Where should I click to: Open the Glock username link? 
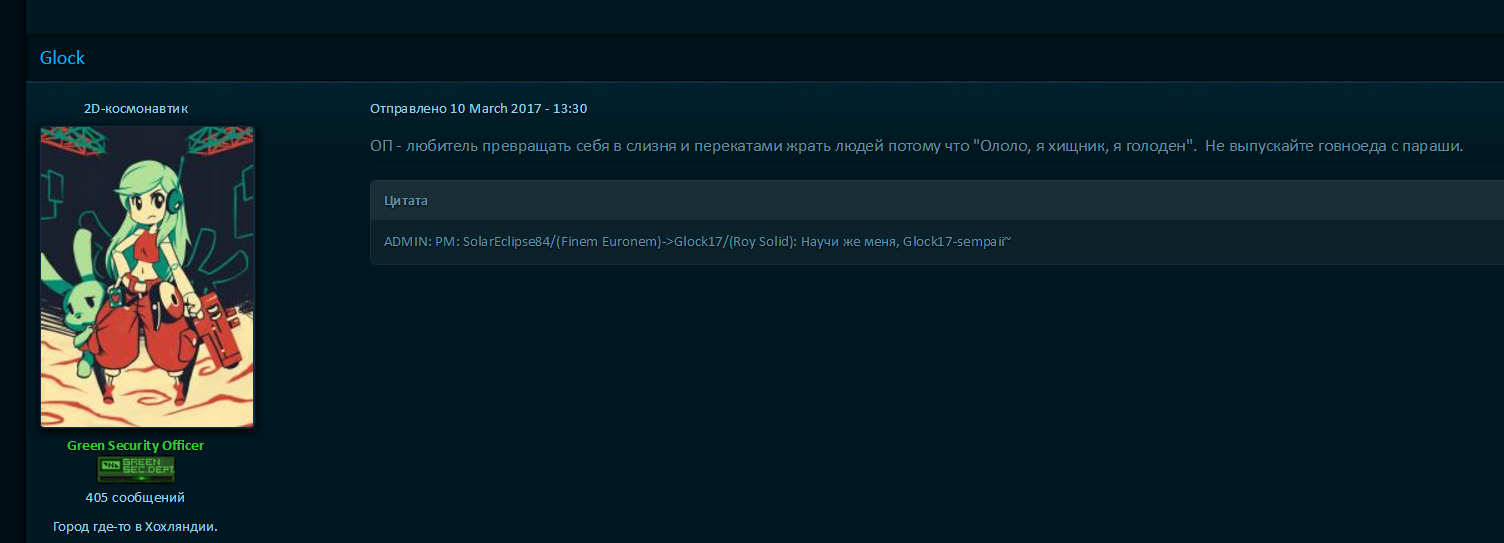pyautogui.click(x=62, y=58)
